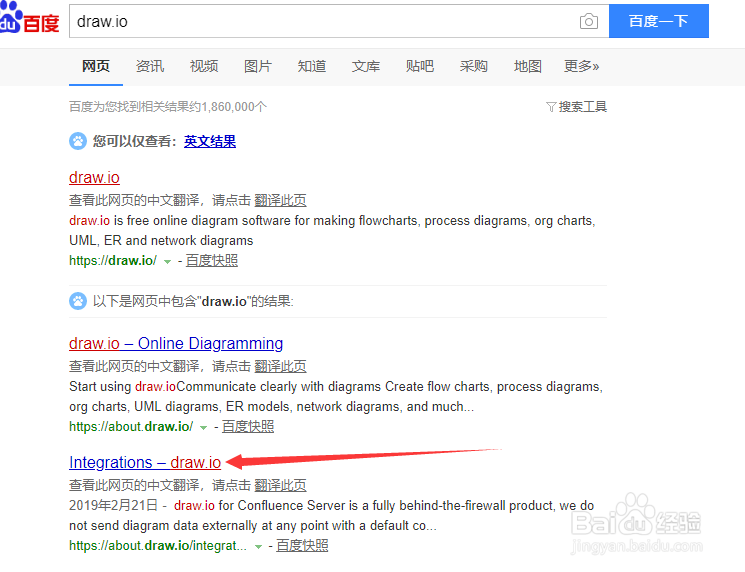The image size is (745, 572).
Task: Open Integrations – draw.io result
Action: [145, 462]
